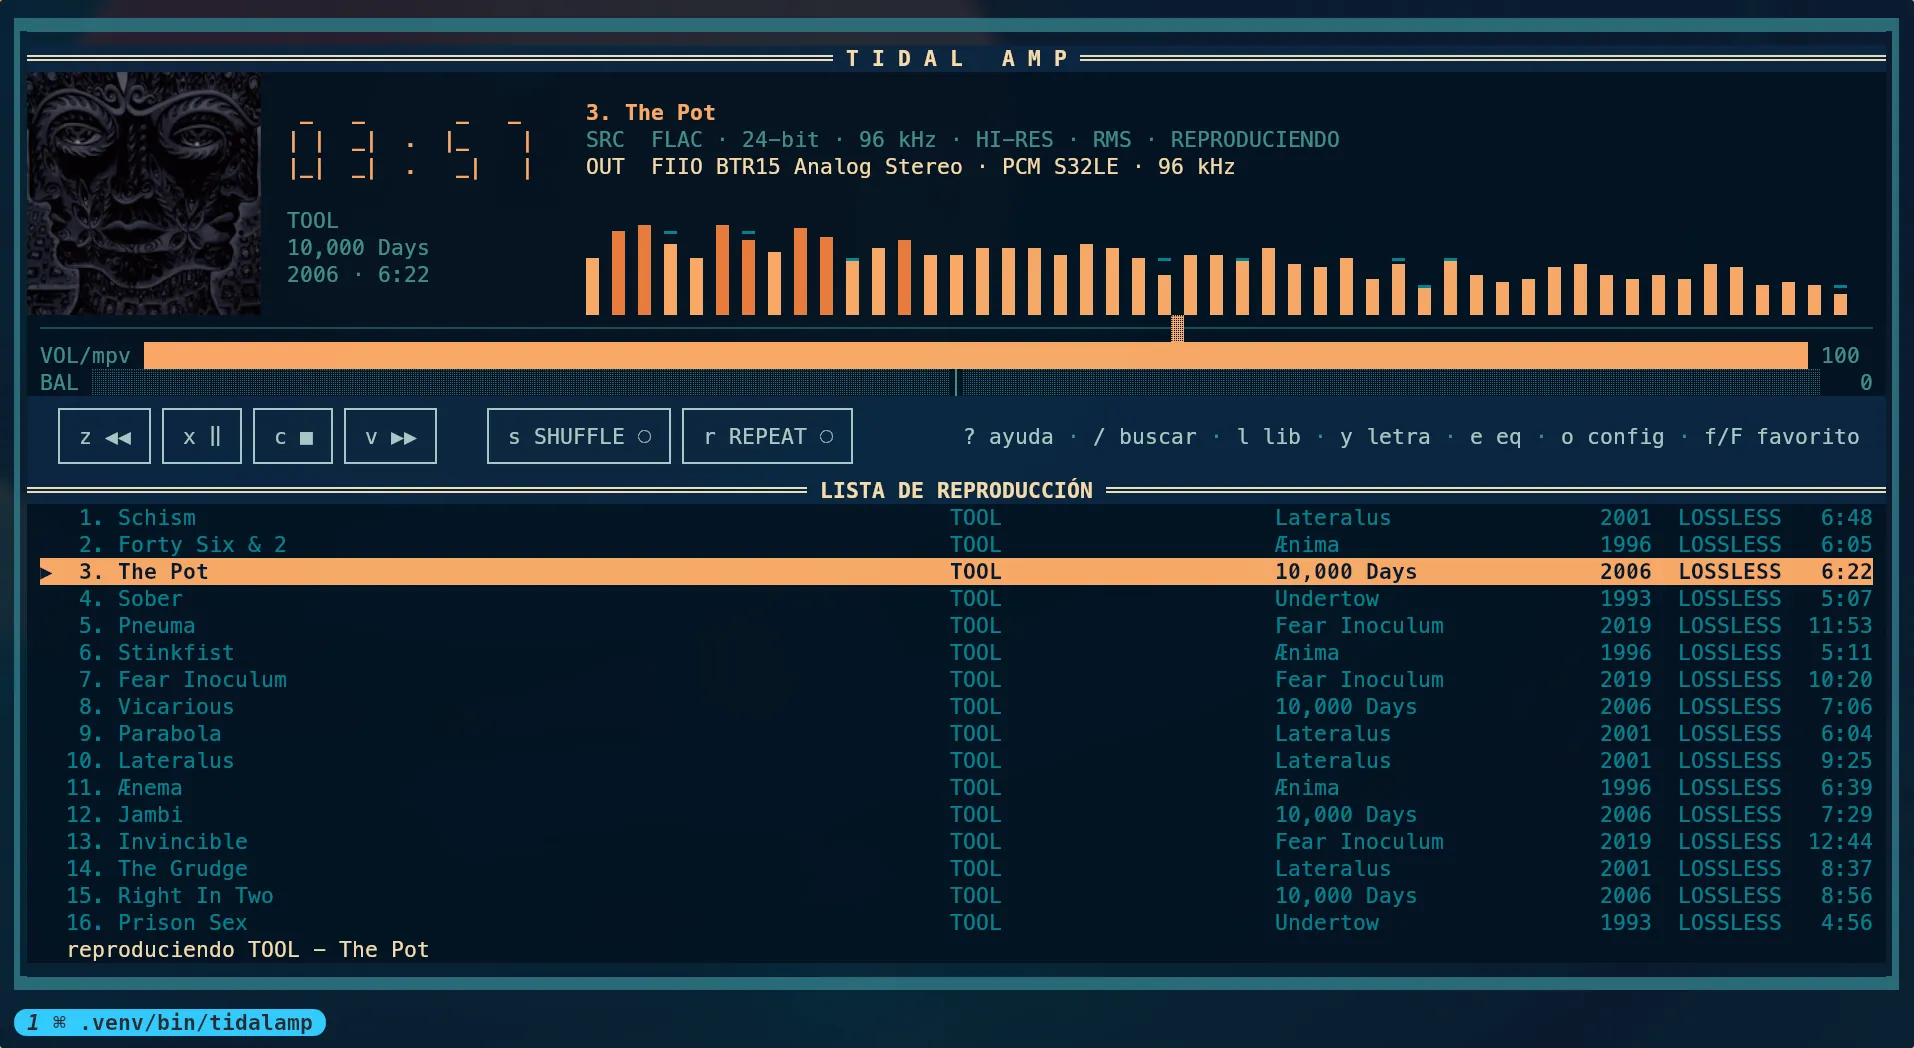This screenshot has width=1914, height=1048.
Task: Click duration 11:53 of Pneuma
Action: pyautogui.click(x=1840, y=626)
